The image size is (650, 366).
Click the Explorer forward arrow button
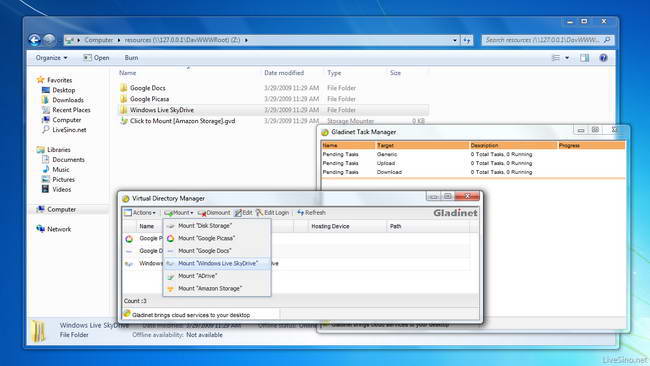point(49,40)
